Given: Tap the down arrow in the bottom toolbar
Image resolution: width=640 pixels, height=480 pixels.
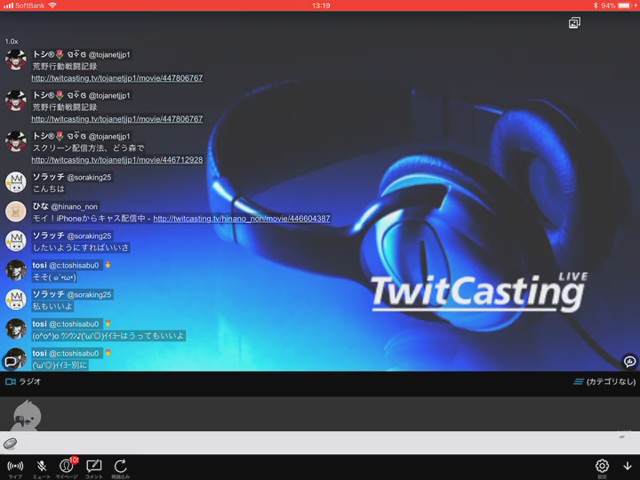Looking at the screenshot, I should coord(627,466).
